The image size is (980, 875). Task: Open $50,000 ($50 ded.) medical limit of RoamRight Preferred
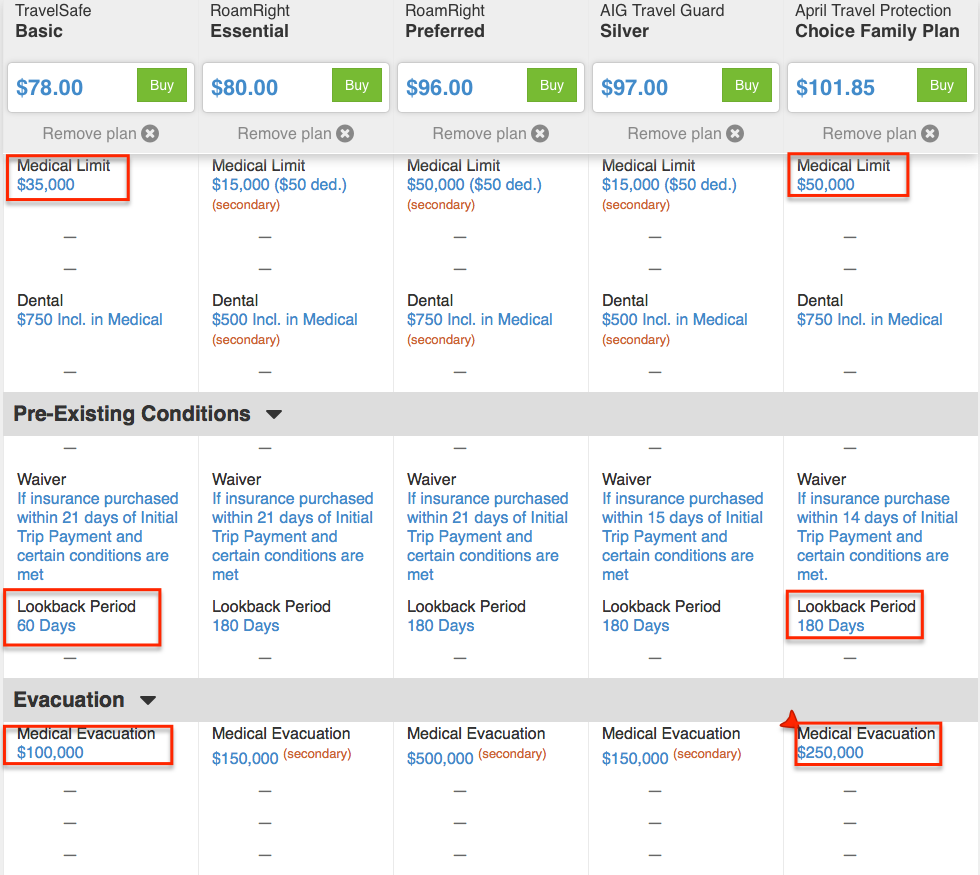coord(474,184)
